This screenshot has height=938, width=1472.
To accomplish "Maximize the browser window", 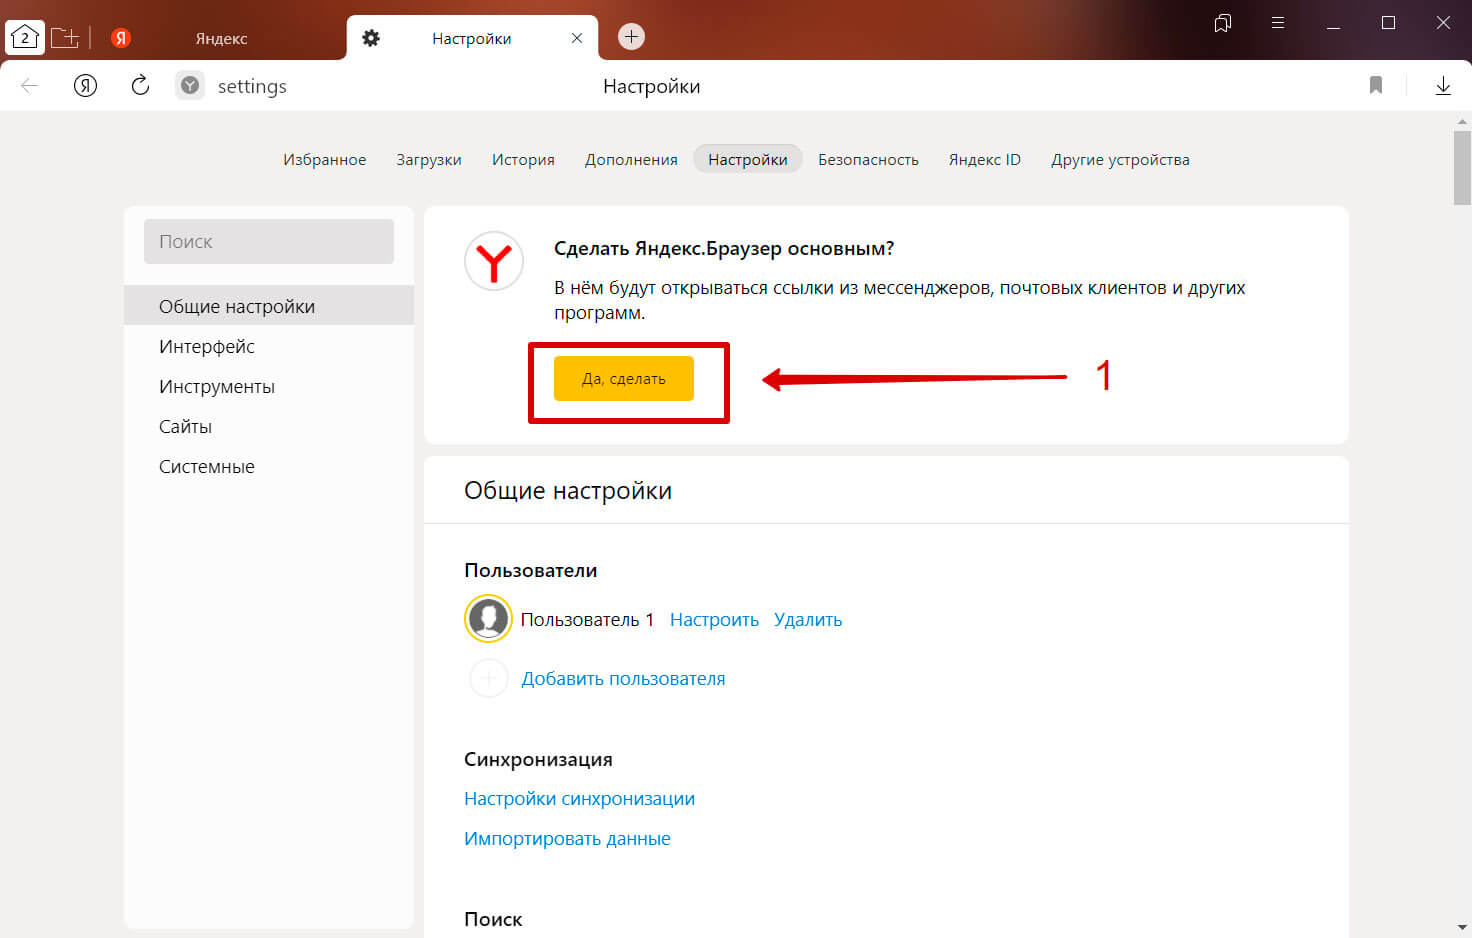I will coord(1388,23).
